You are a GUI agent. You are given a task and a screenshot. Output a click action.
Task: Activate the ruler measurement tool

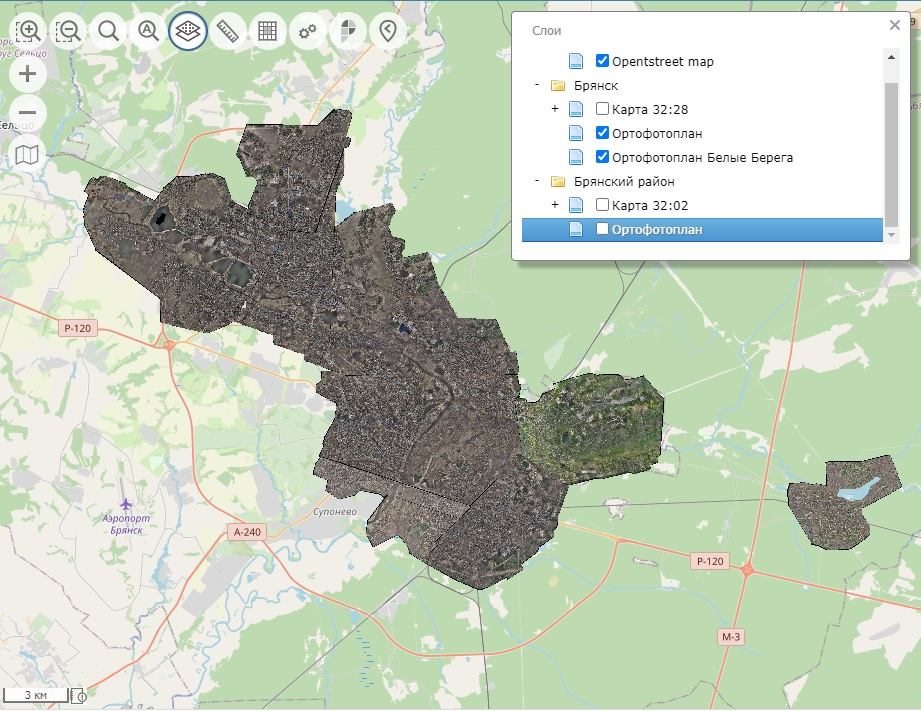[x=228, y=31]
